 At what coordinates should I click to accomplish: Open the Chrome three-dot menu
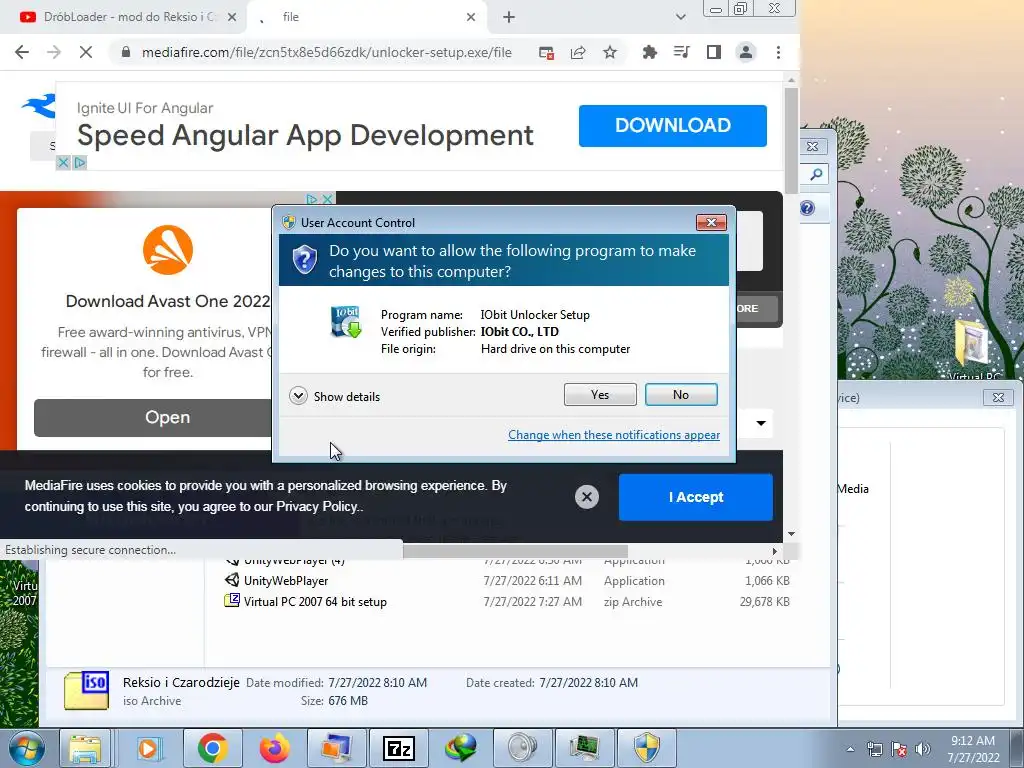point(778,52)
